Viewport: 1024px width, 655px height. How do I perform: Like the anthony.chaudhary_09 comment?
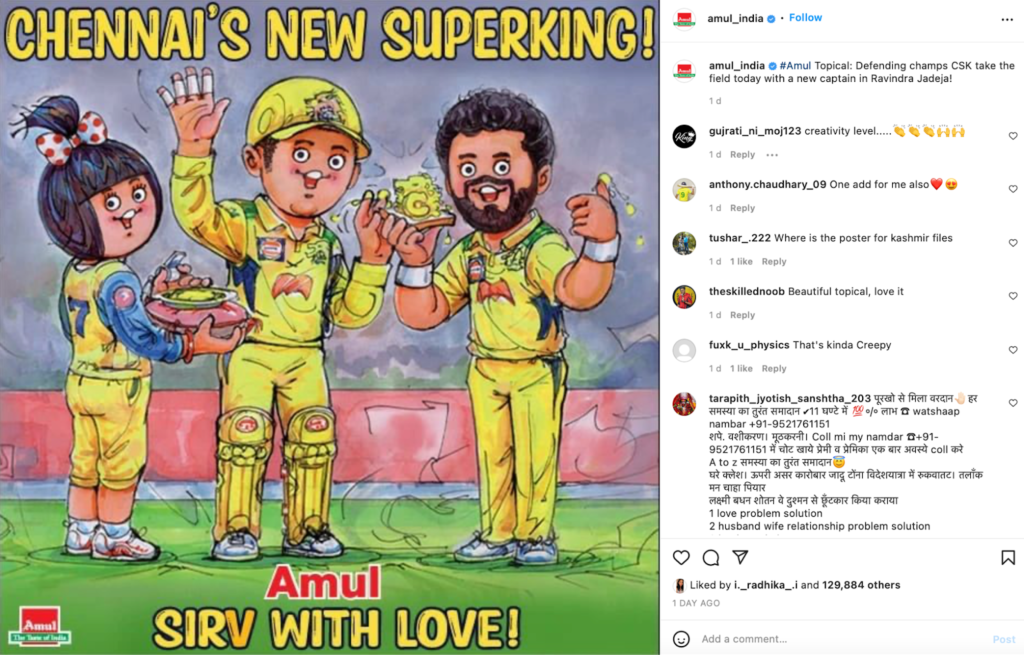coord(1013,189)
